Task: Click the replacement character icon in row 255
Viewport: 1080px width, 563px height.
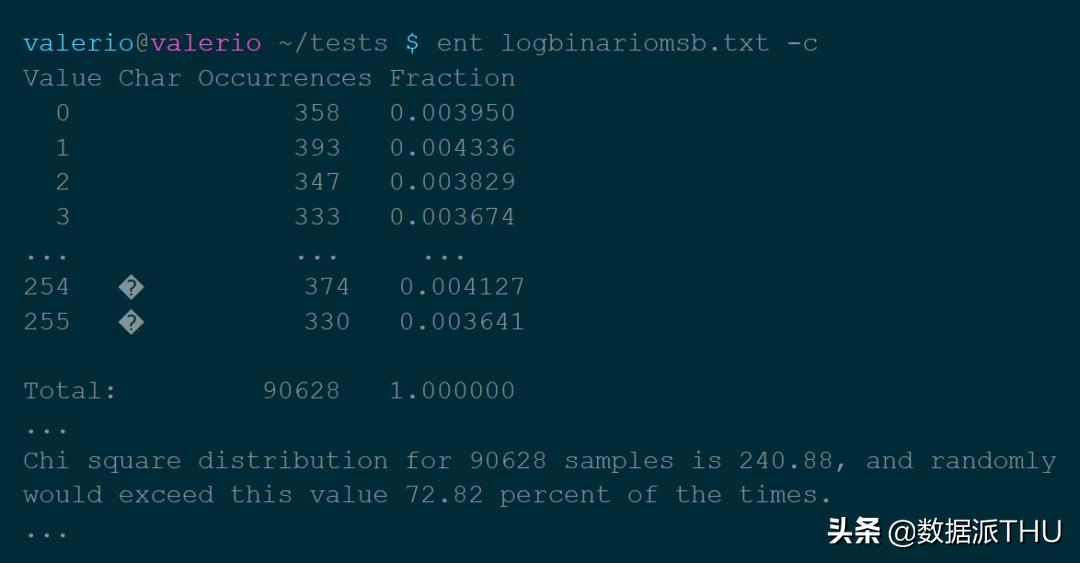Action: [x=131, y=322]
